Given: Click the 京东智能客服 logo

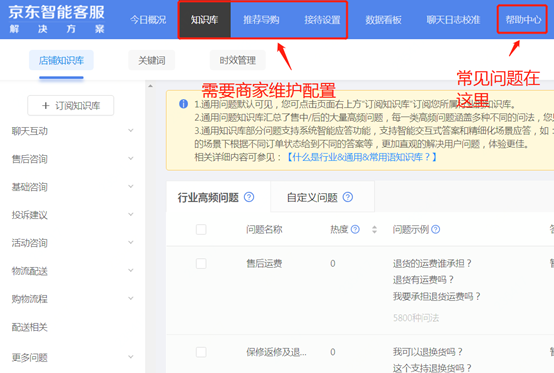Looking at the screenshot, I should [57, 19].
